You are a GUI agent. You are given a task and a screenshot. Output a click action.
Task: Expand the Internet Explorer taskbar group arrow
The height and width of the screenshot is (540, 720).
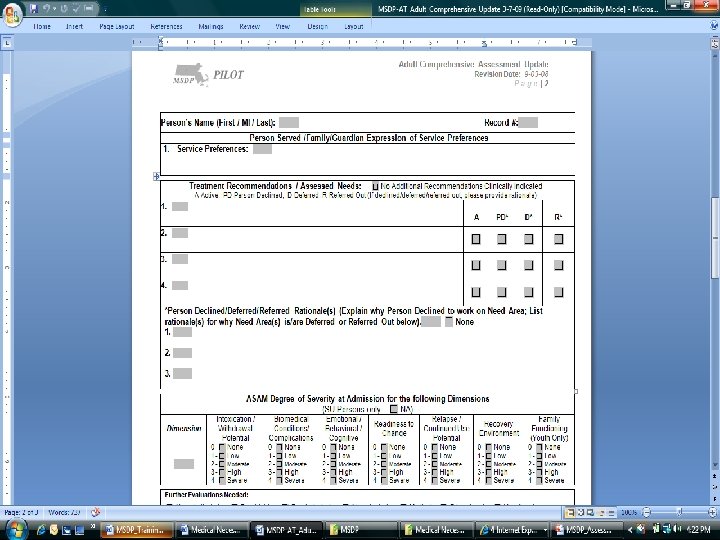545,530
